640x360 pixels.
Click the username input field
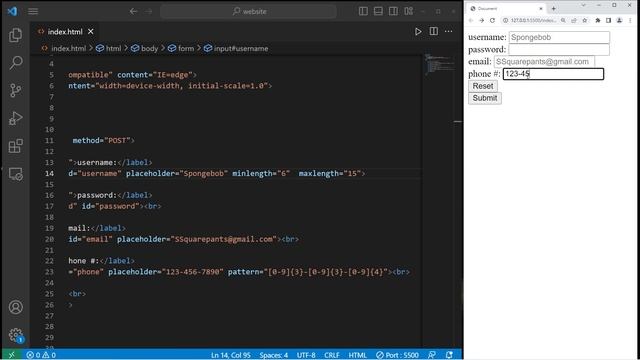click(x=559, y=37)
